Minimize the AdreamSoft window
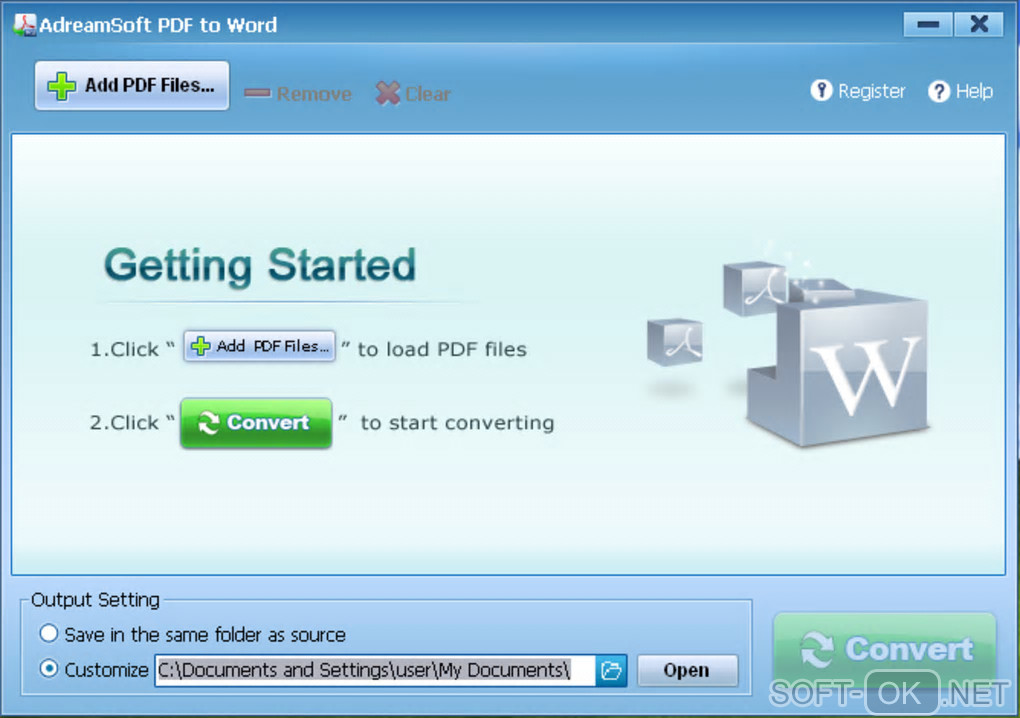The height and width of the screenshot is (718, 1020). [928, 25]
